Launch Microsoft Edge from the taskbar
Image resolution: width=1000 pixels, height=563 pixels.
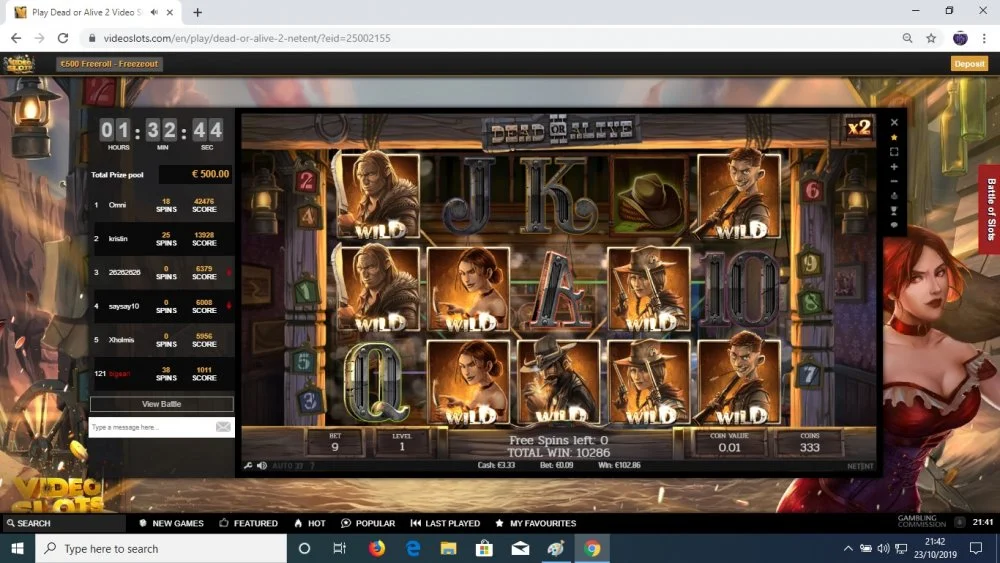tap(413, 548)
